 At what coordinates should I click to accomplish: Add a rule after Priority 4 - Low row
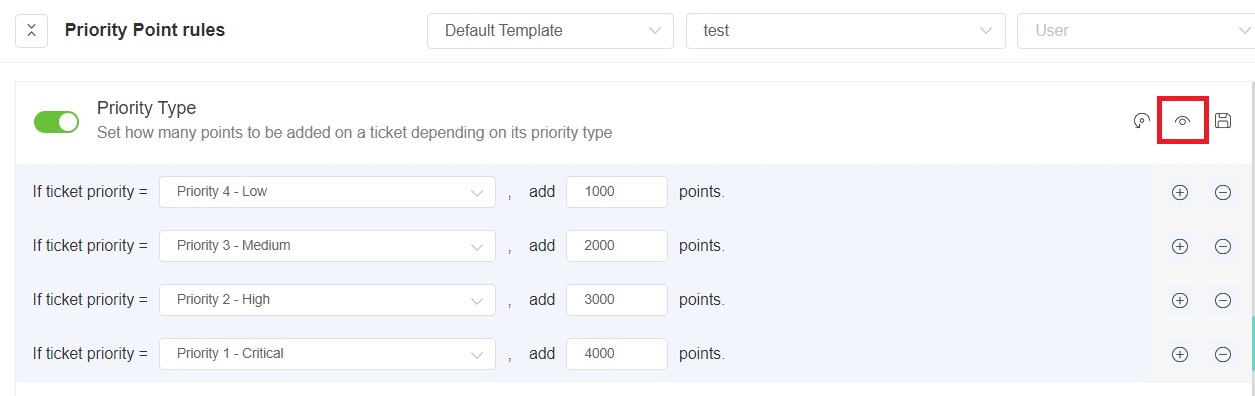click(x=1179, y=192)
